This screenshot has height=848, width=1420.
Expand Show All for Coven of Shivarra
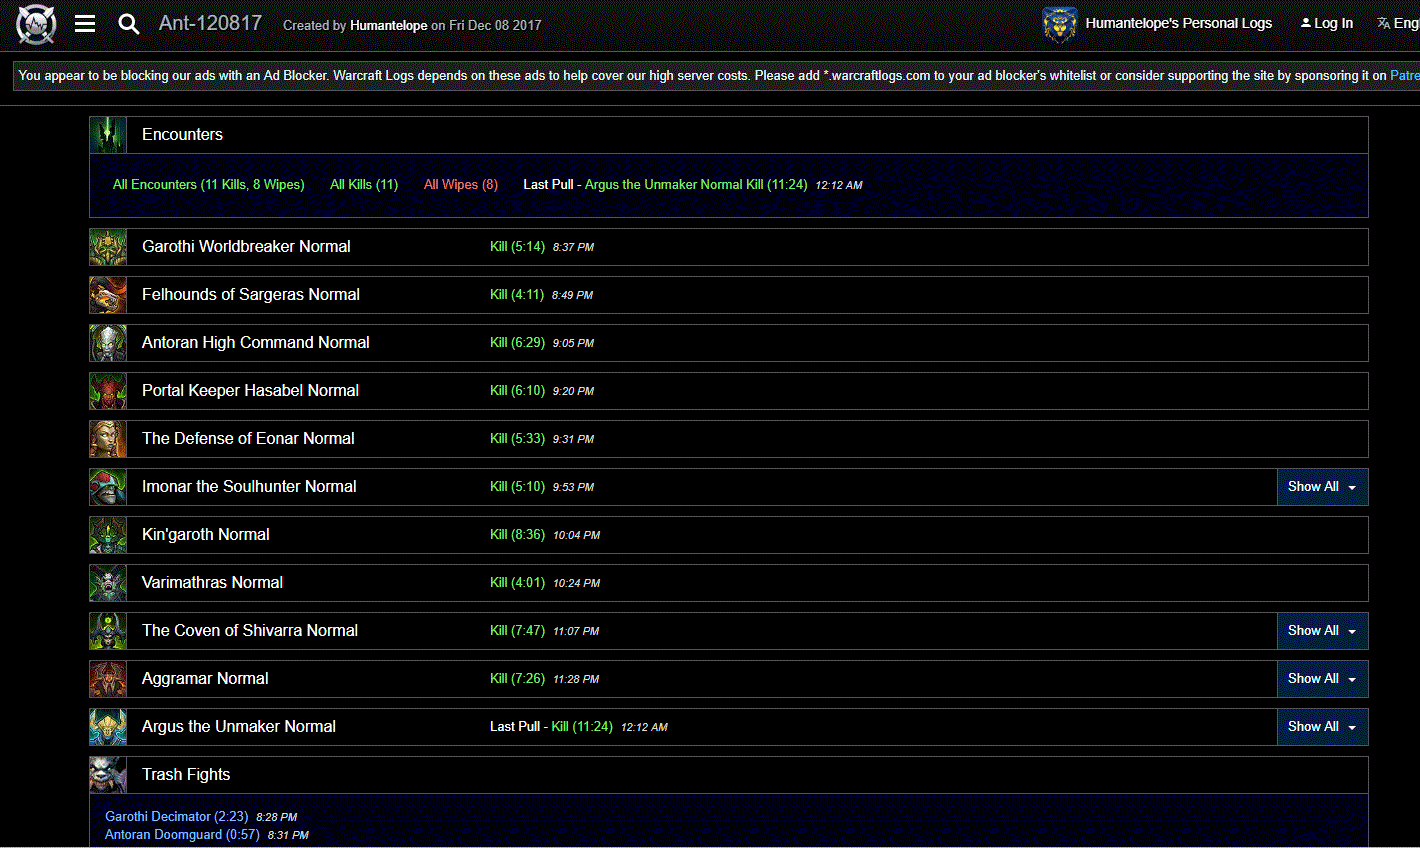pyautogui.click(x=1321, y=631)
